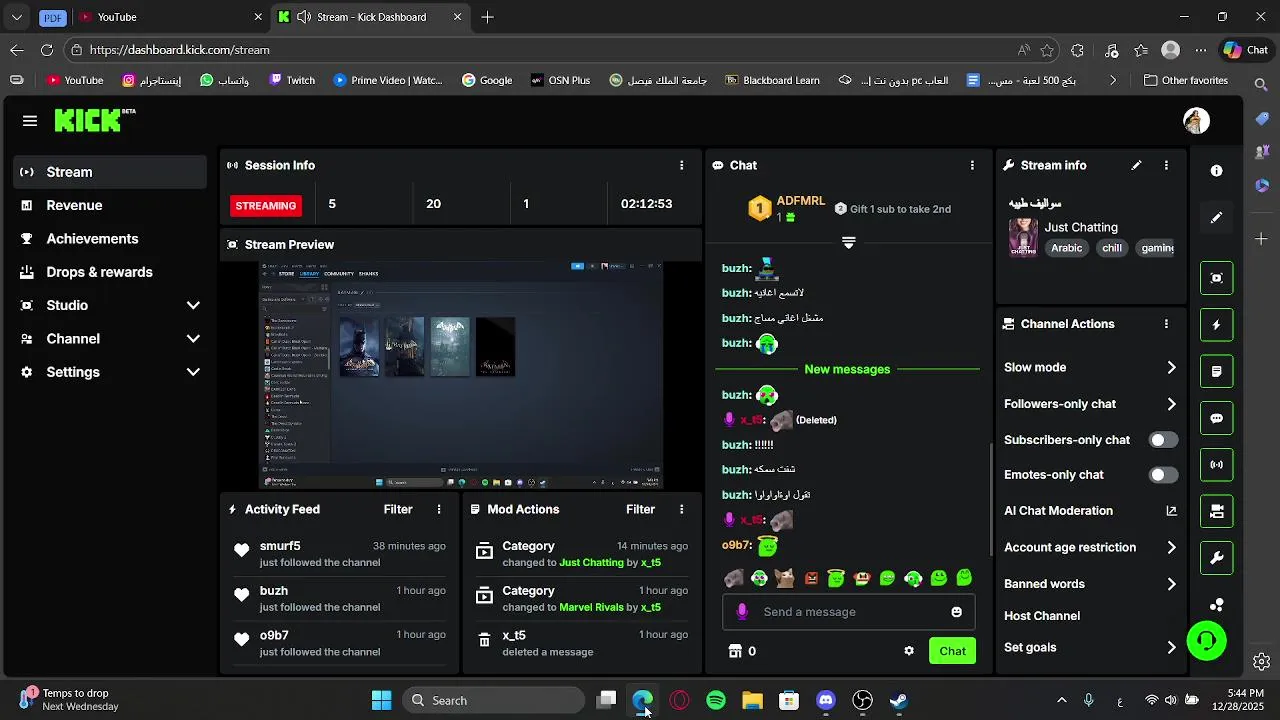Click the Arabic stream tag
This screenshot has width=1280, height=720.
tap(1066, 248)
